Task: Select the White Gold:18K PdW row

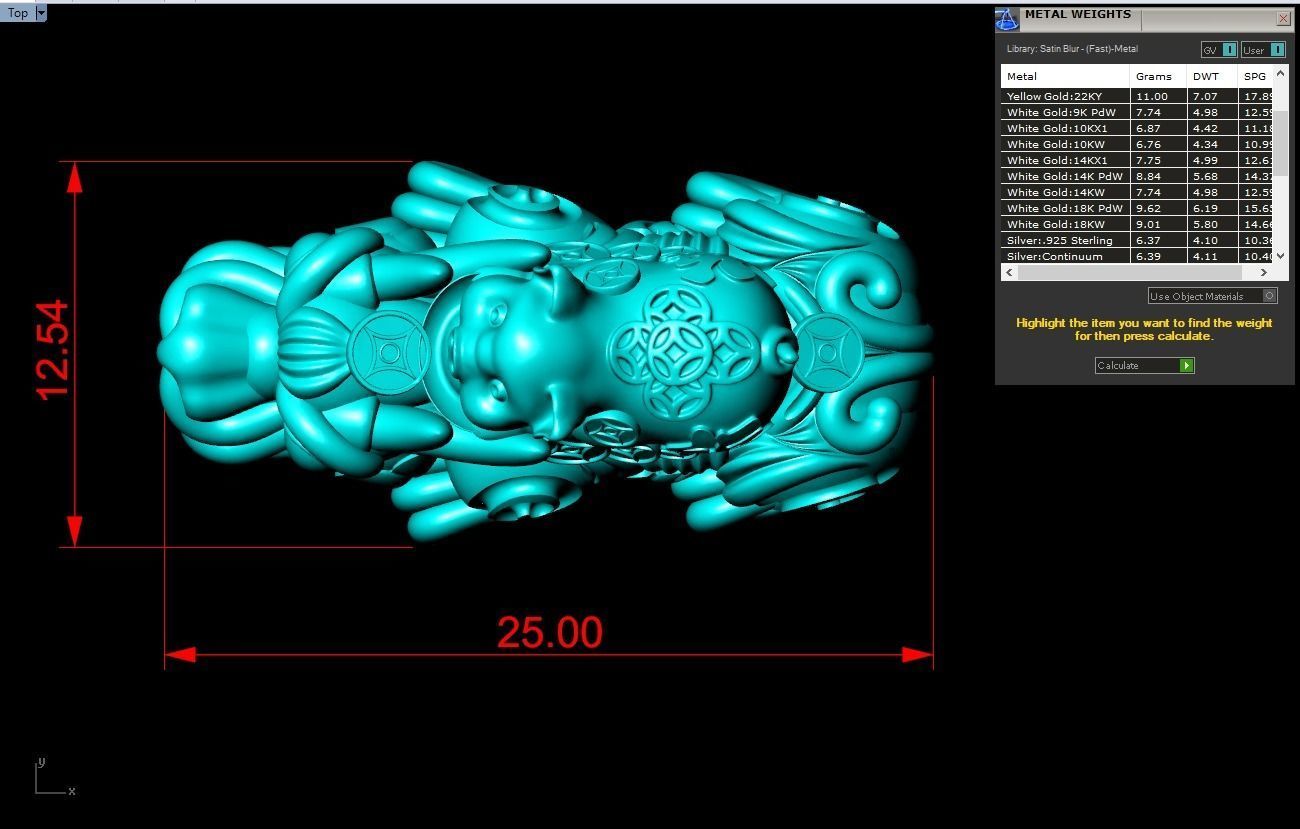Action: point(1137,208)
